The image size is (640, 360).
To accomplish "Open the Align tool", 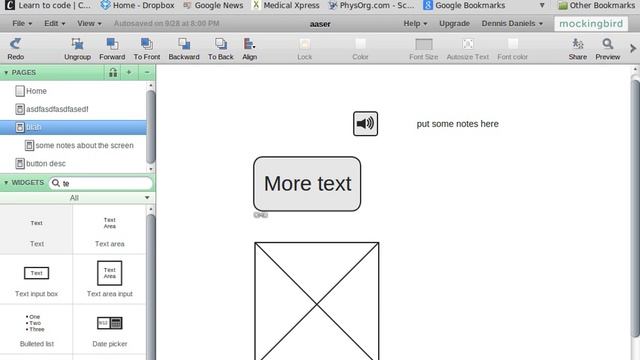I will [x=249, y=49].
